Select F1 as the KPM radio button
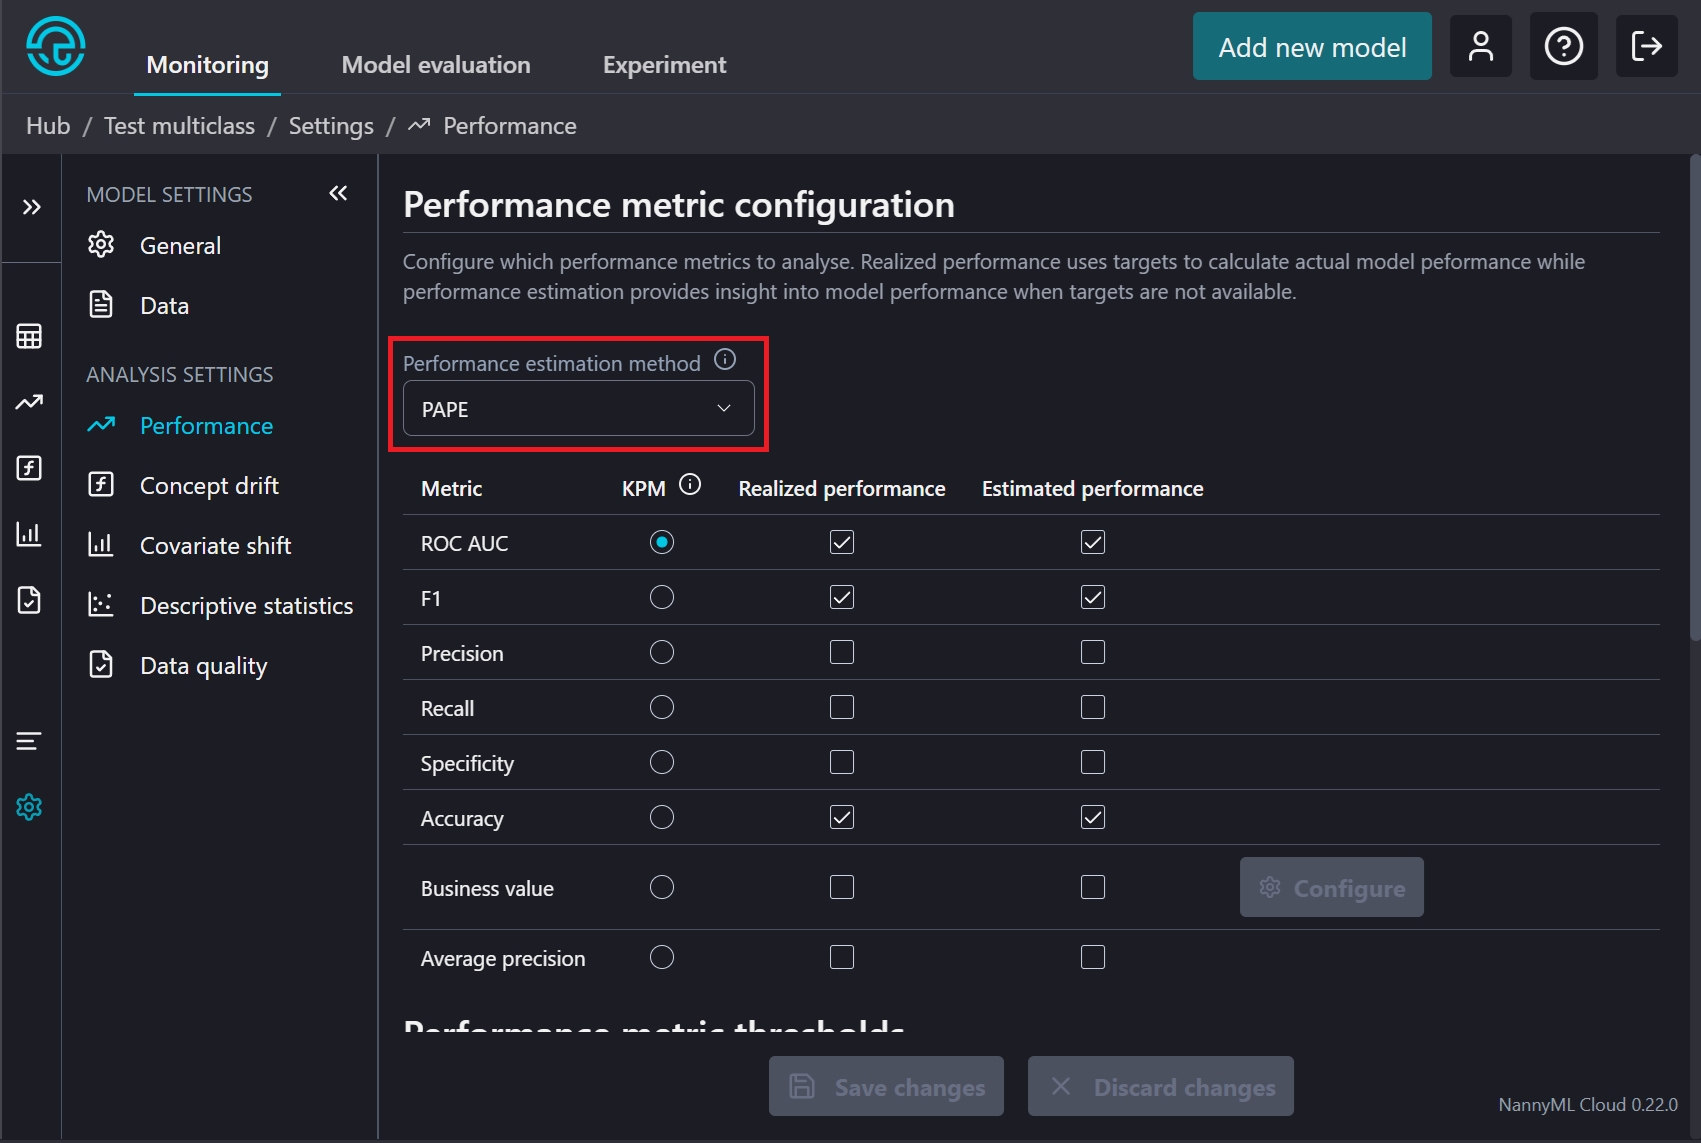1701x1143 pixels. [662, 598]
